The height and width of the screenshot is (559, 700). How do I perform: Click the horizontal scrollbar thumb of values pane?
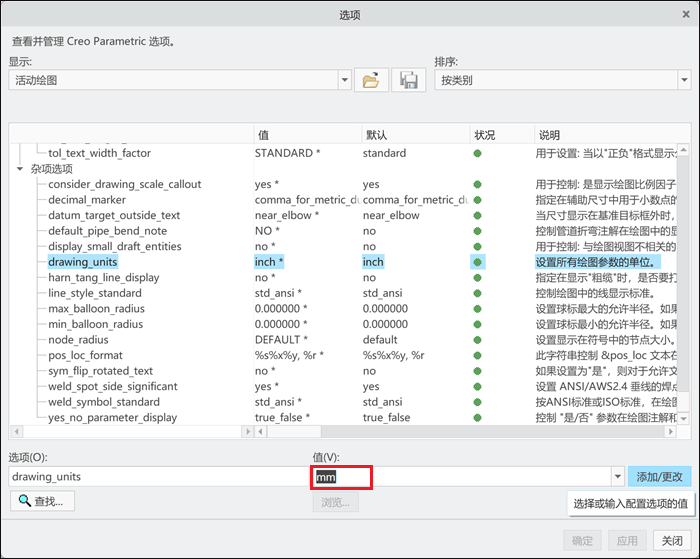(294, 431)
